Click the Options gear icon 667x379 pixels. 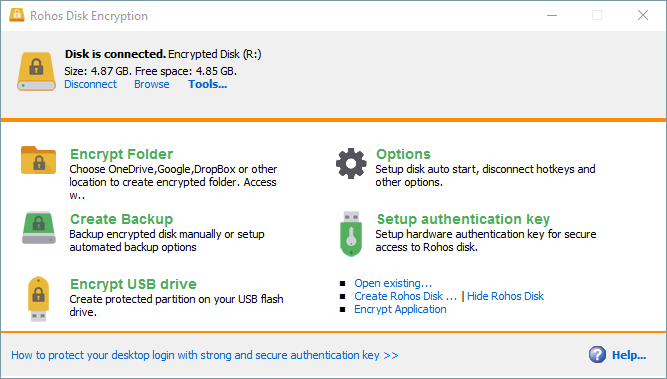click(x=351, y=163)
